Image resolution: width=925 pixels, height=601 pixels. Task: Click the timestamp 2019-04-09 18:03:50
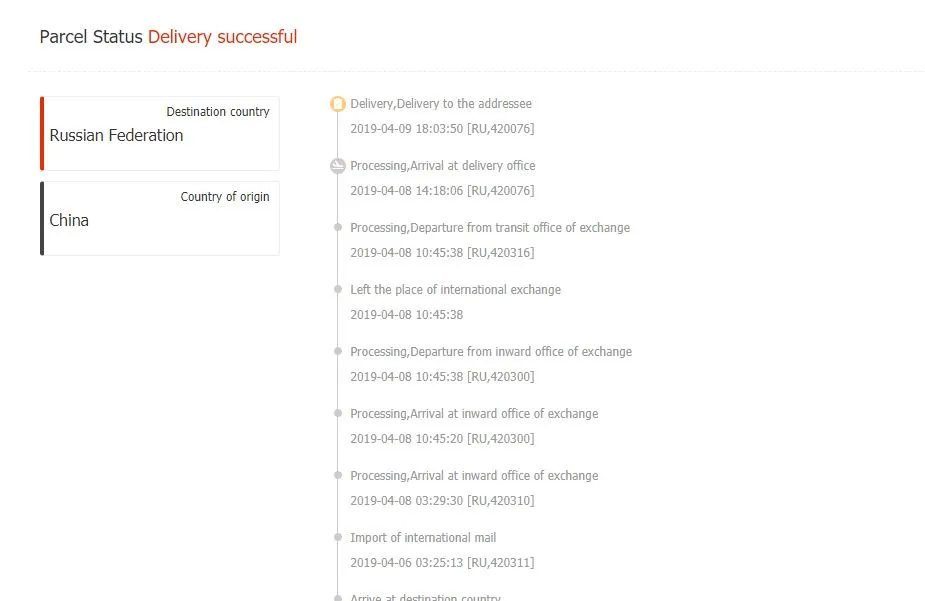(x=406, y=129)
